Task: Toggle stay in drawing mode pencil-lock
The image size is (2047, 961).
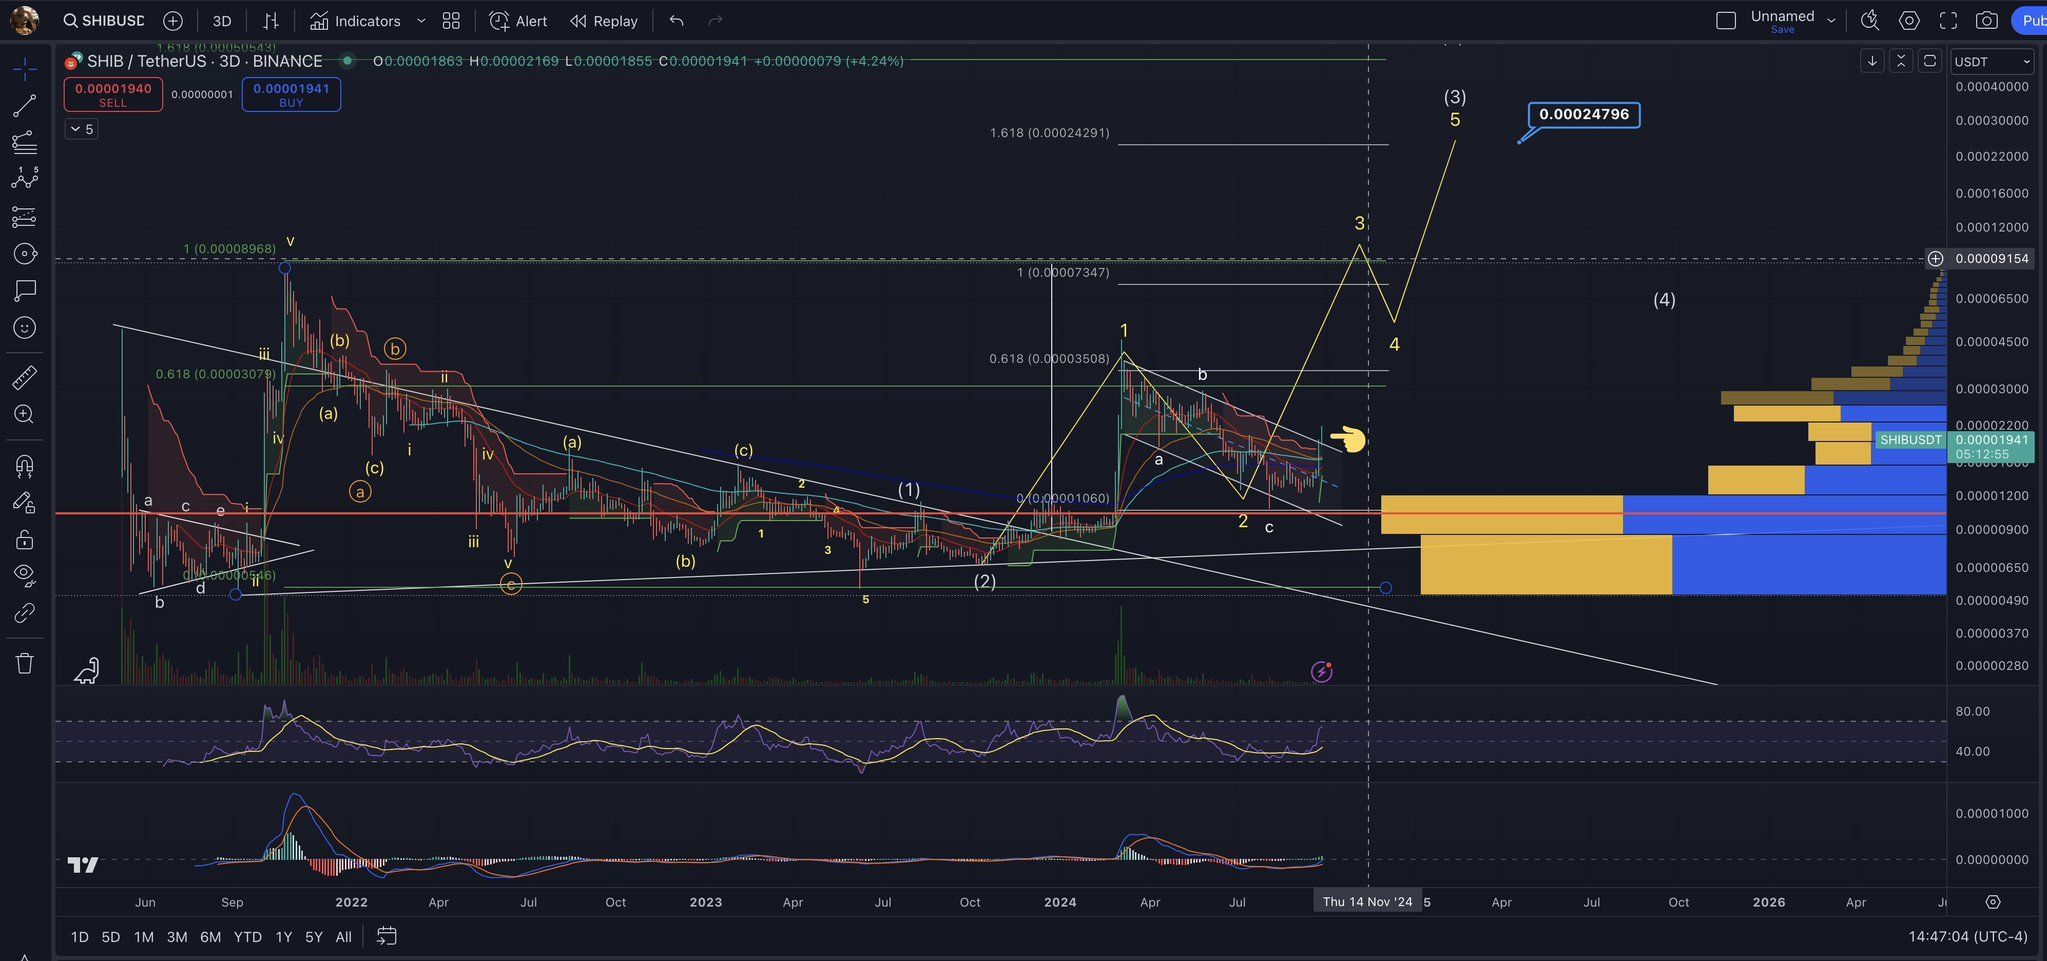Action: (x=25, y=502)
